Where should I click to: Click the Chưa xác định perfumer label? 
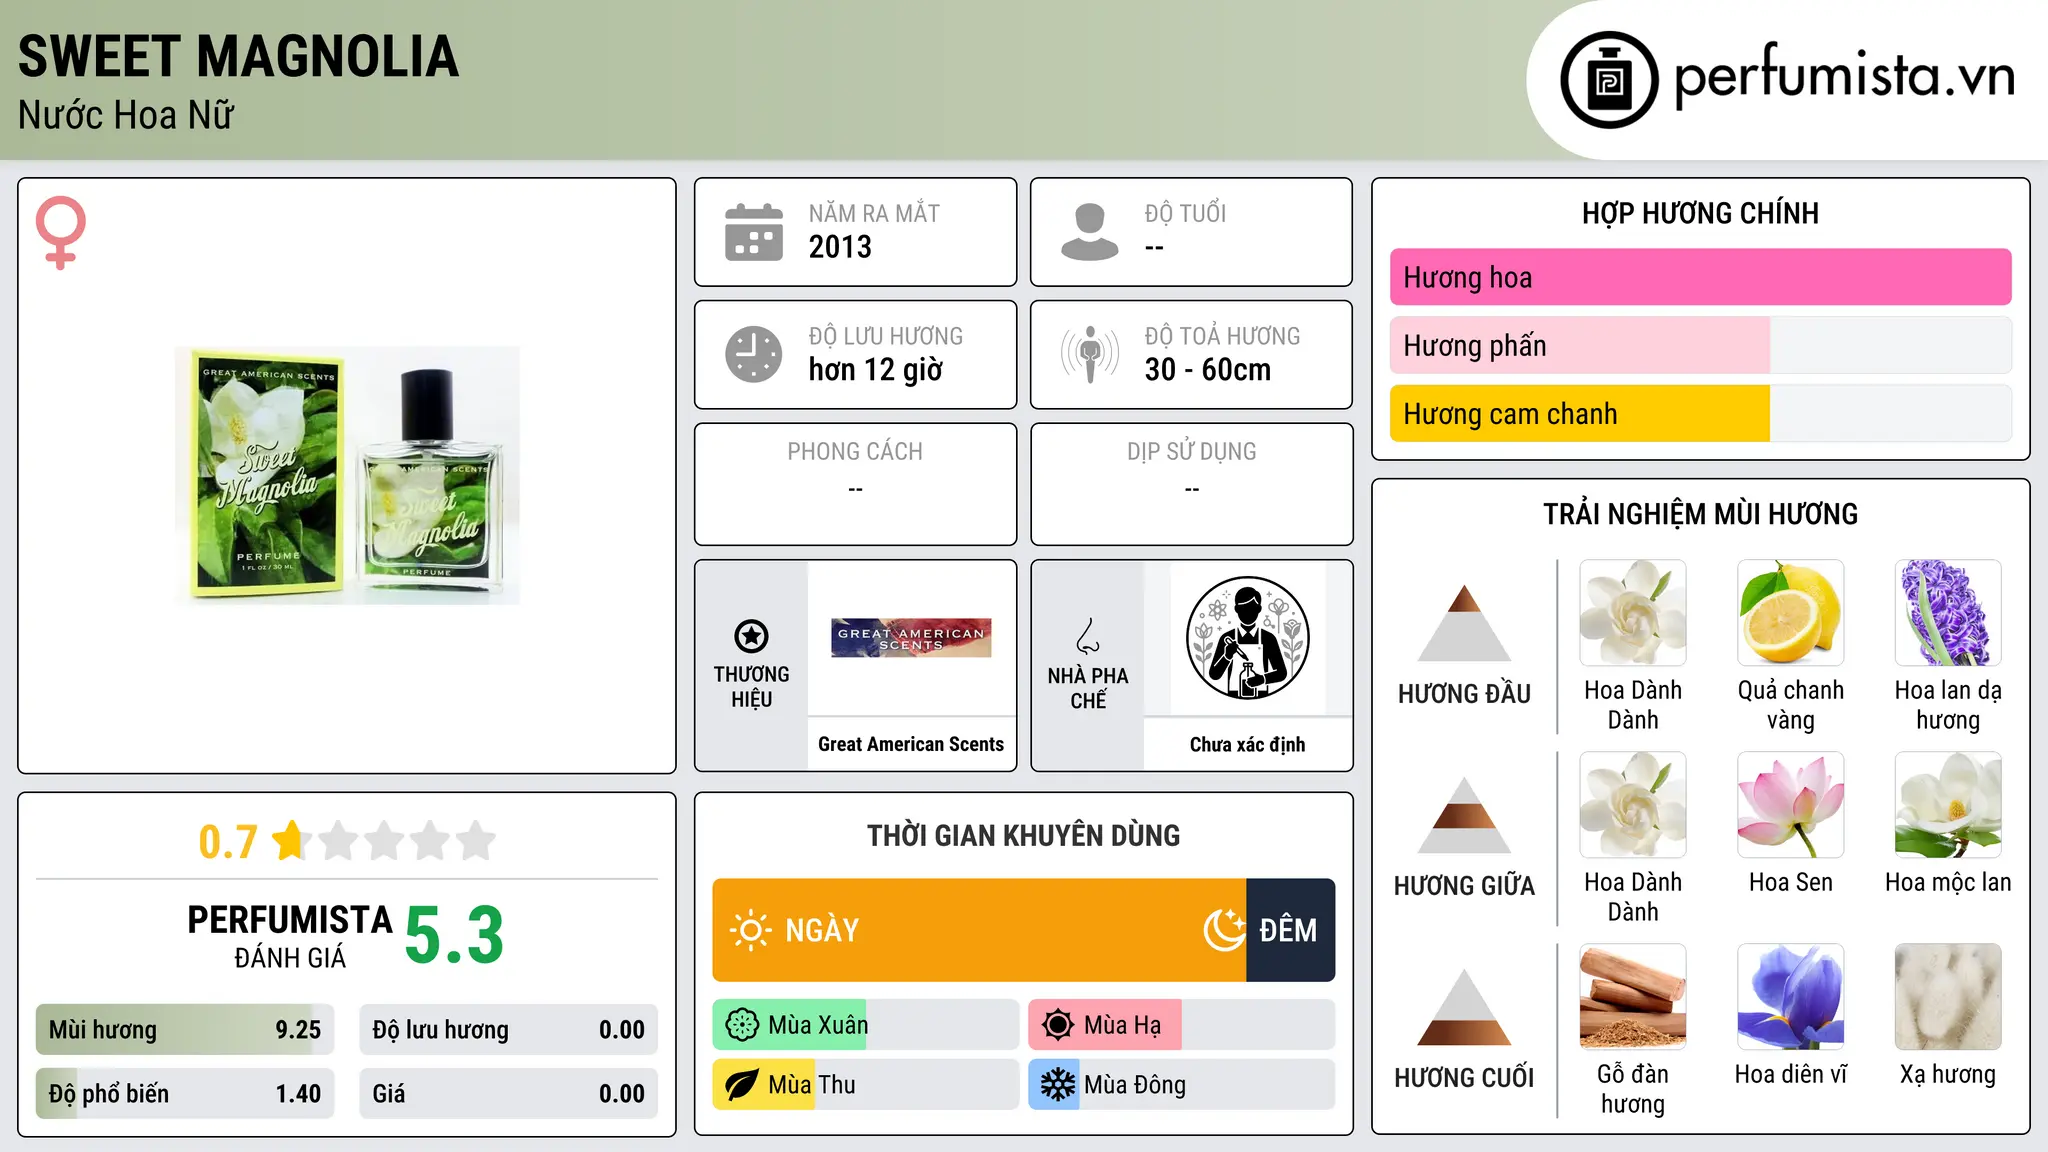1247,744
